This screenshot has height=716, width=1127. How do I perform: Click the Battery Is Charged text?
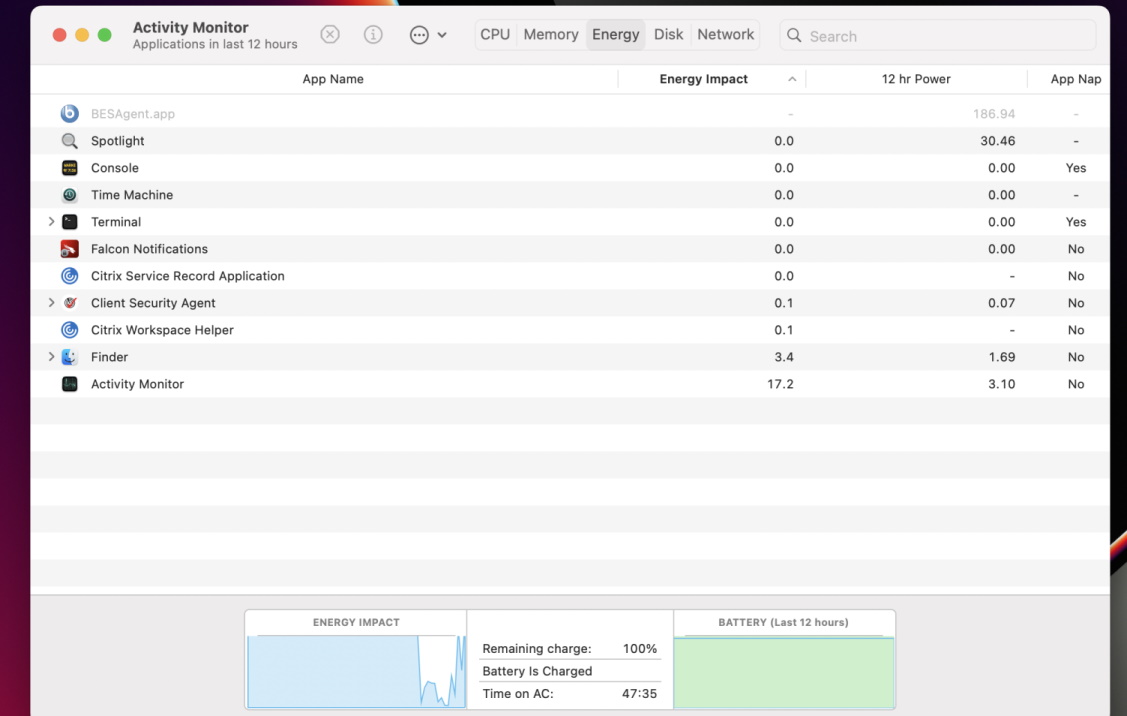point(537,671)
